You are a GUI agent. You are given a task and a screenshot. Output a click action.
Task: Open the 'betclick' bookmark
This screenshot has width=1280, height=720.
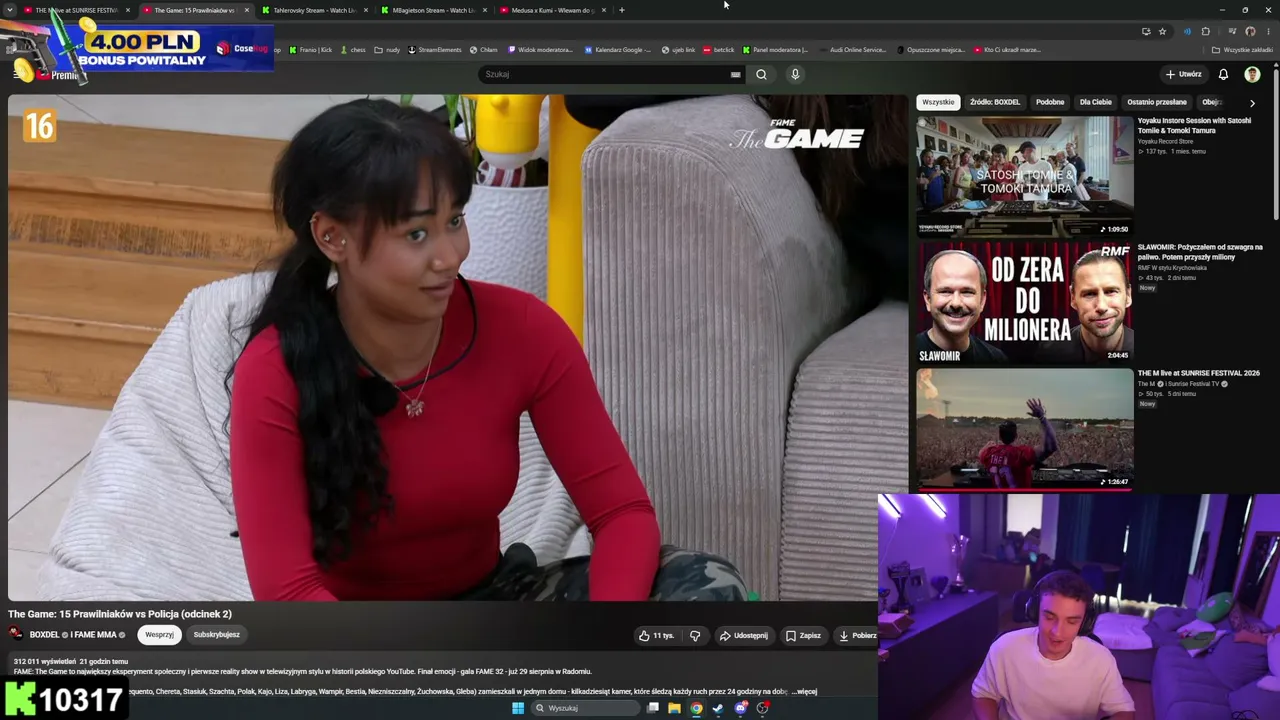tap(718, 49)
